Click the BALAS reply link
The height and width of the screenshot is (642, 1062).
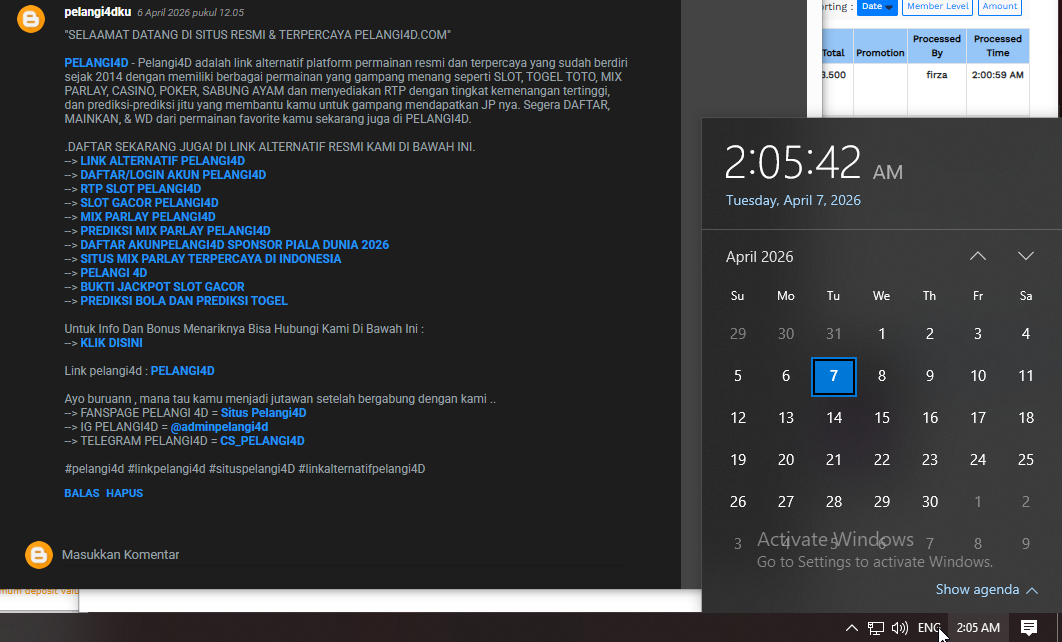(82, 493)
